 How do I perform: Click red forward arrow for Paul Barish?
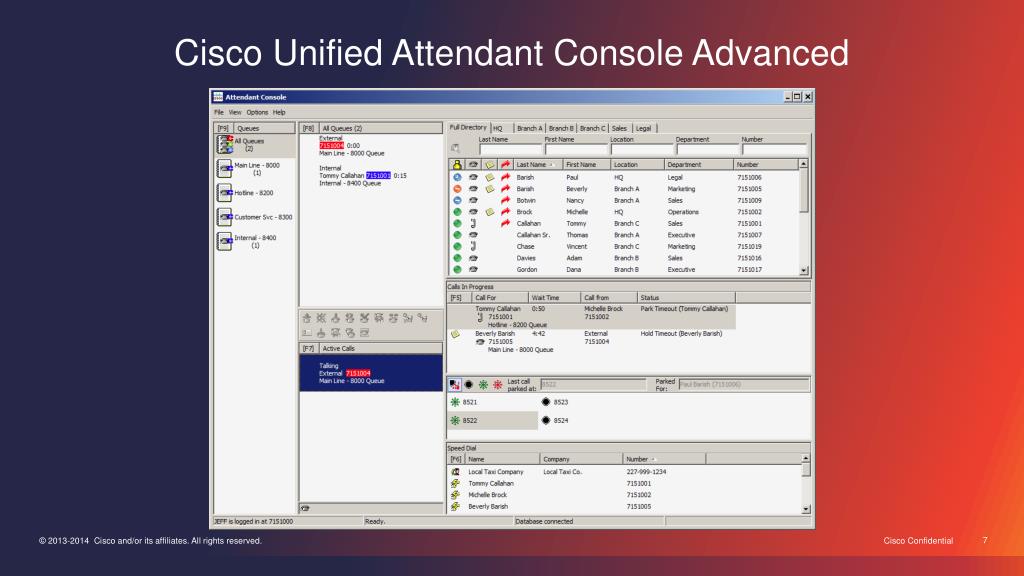(x=505, y=178)
